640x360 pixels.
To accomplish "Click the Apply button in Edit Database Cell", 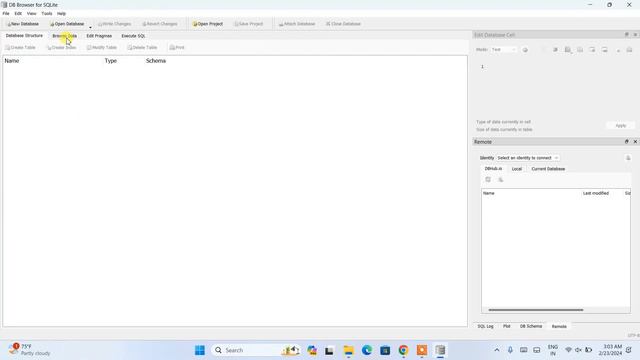I will (620, 126).
